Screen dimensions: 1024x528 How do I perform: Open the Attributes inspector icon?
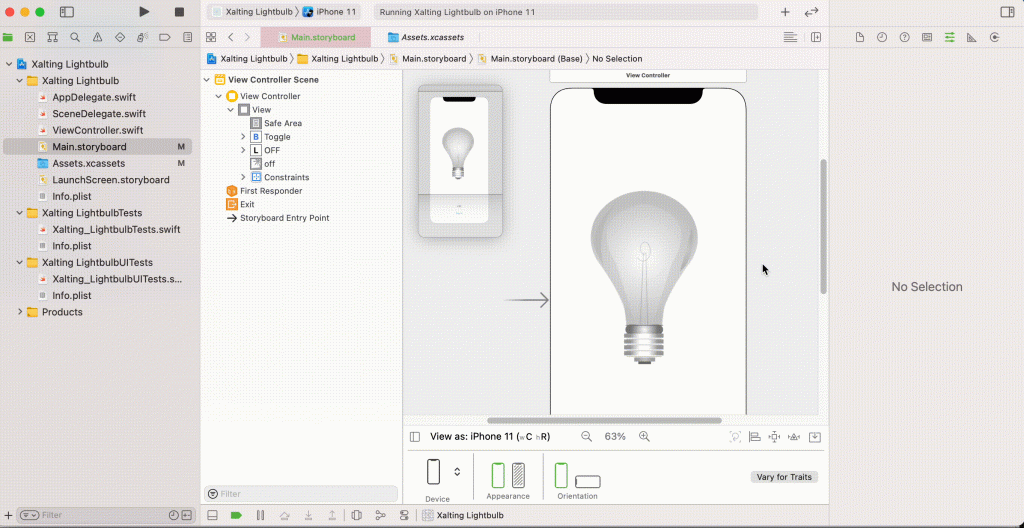point(949,37)
